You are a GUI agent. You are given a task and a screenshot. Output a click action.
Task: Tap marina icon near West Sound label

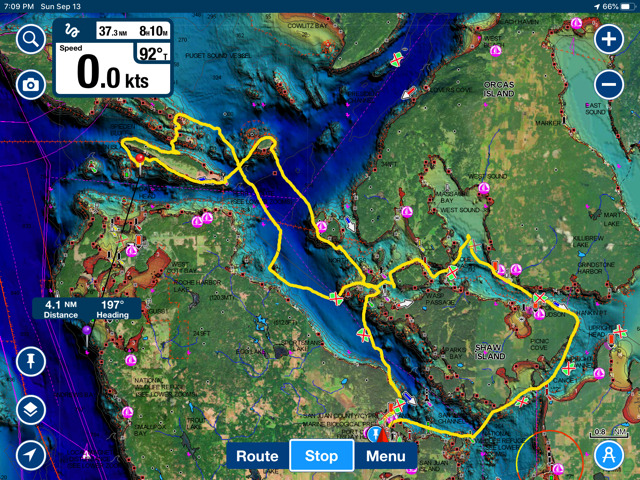tap(484, 188)
